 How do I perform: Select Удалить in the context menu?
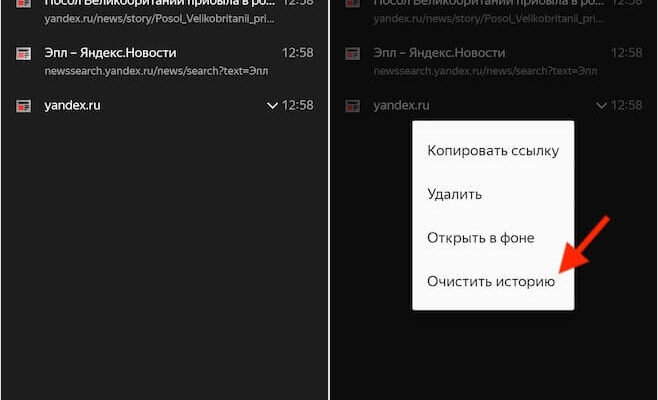(x=455, y=195)
